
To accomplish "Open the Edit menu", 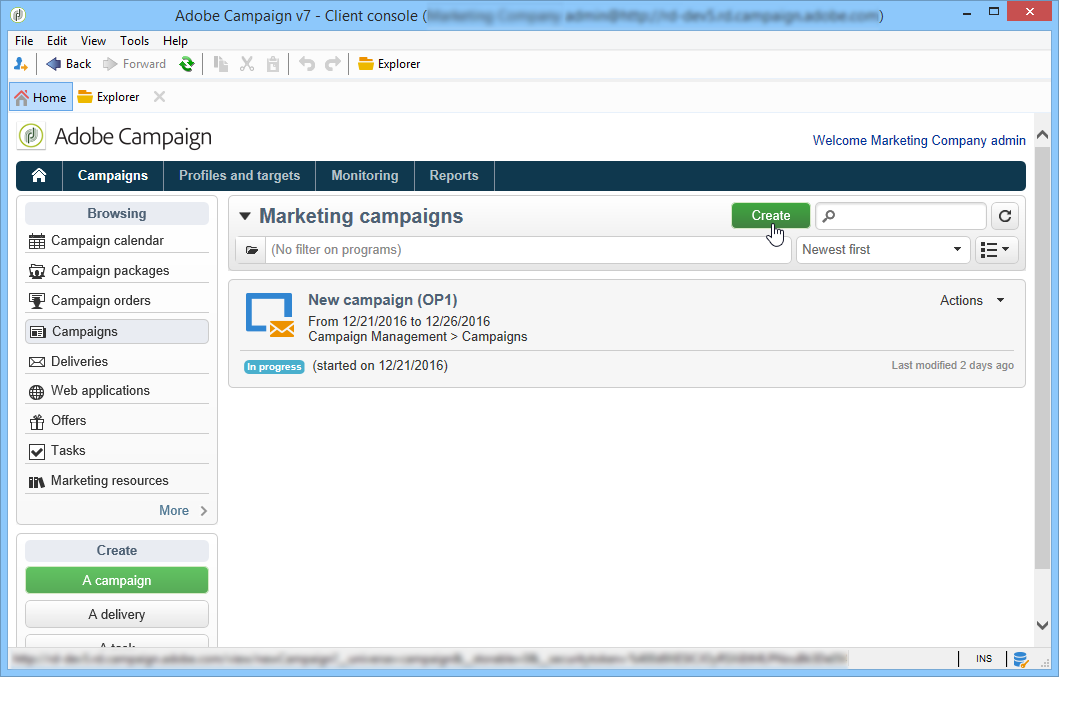I will (x=57, y=41).
